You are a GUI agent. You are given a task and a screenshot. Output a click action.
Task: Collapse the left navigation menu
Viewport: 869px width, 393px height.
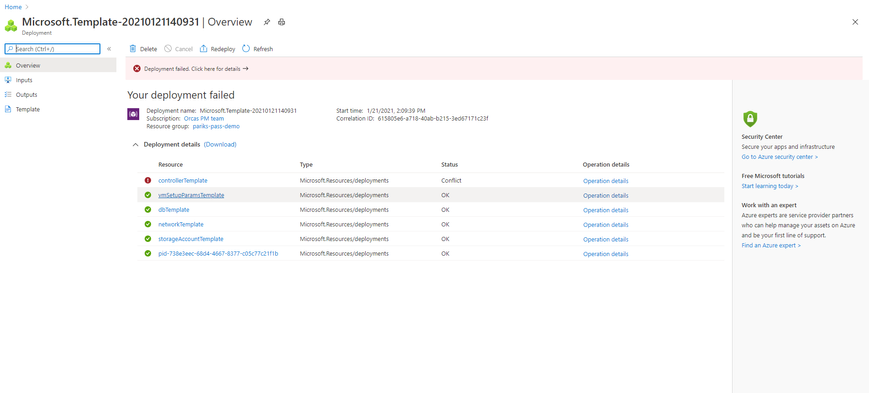[x=109, y=49]
